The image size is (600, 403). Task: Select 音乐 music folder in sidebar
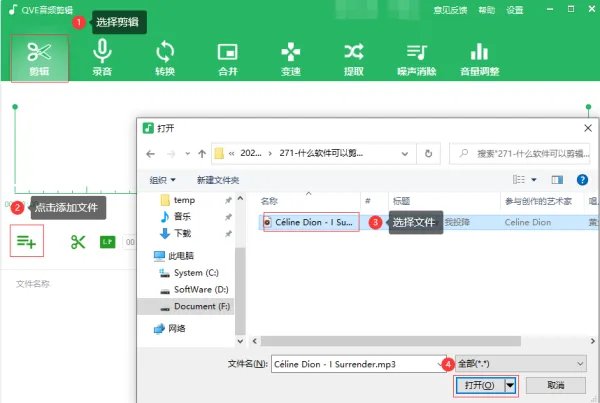coord(182,217)
